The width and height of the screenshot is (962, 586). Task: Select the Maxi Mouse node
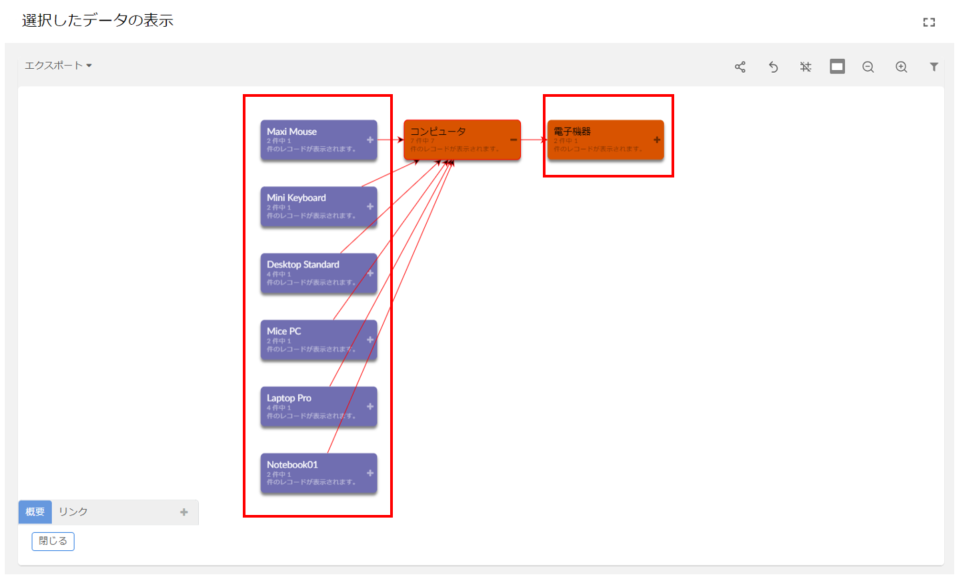click(x=318, y=140)
